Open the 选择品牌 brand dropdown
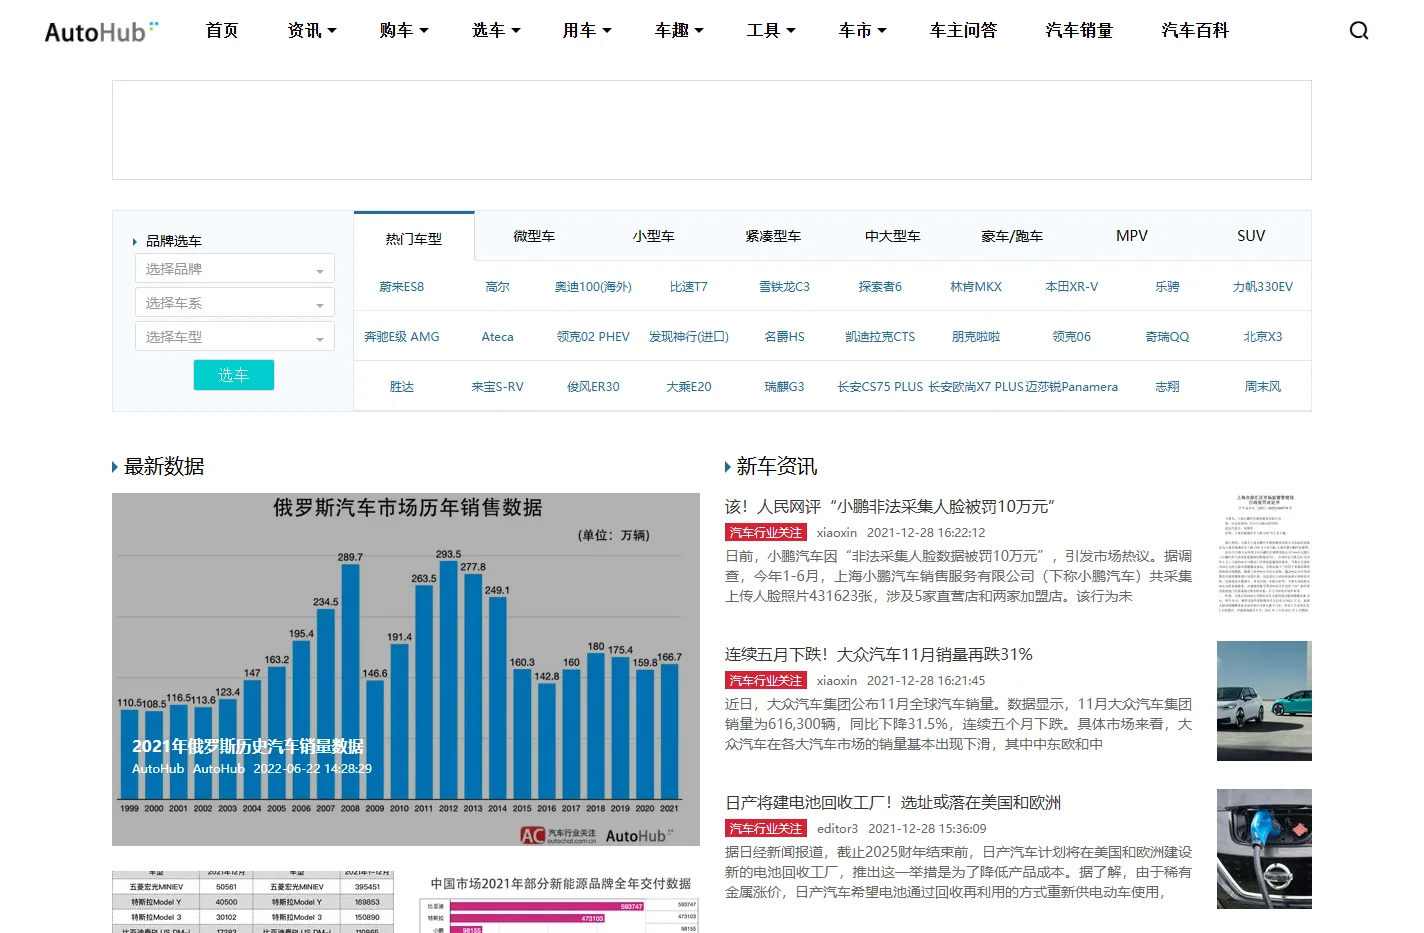Viewport: 1424px width, 933px height. click(x=235, y=269)
